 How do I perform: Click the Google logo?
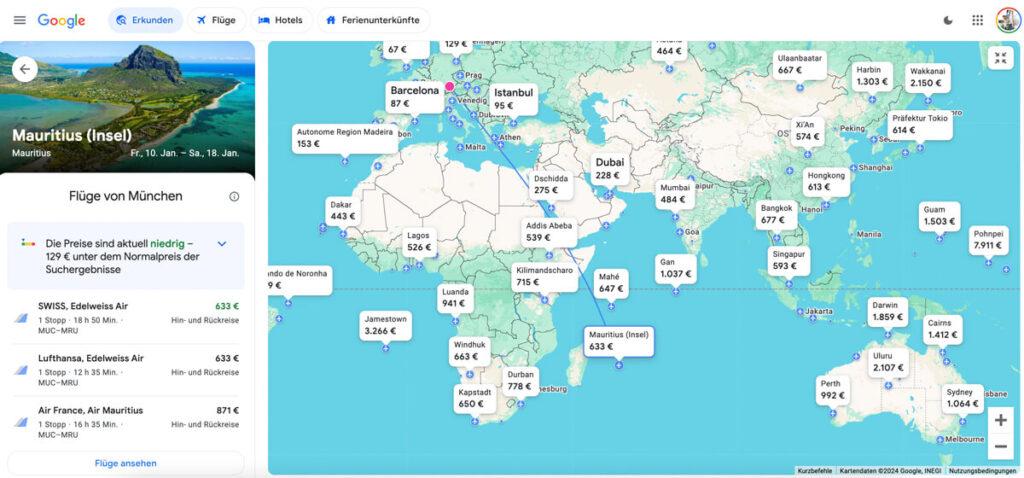tap(61, 20)
